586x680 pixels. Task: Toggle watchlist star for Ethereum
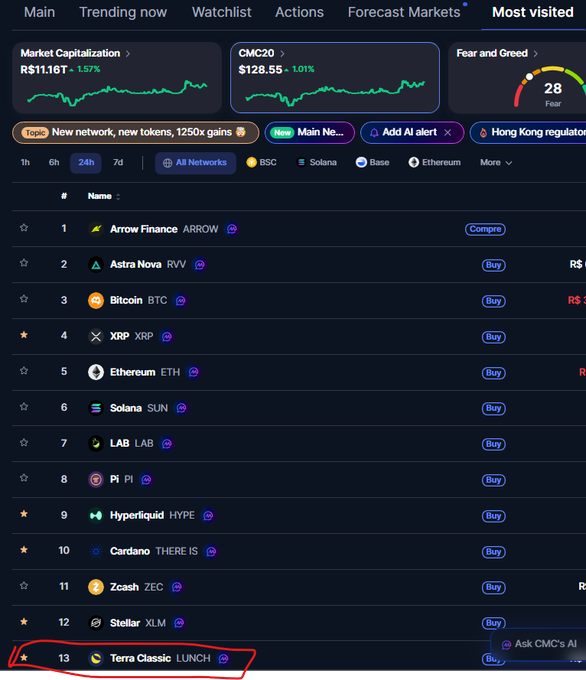(24, 371)
